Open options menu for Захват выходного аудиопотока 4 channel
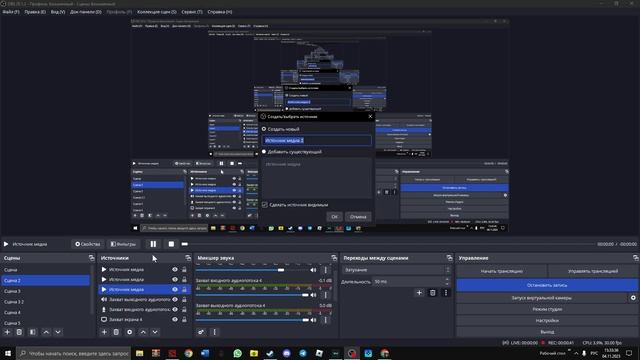This screenshot has height=360, width=640. (x=326, y=320)
